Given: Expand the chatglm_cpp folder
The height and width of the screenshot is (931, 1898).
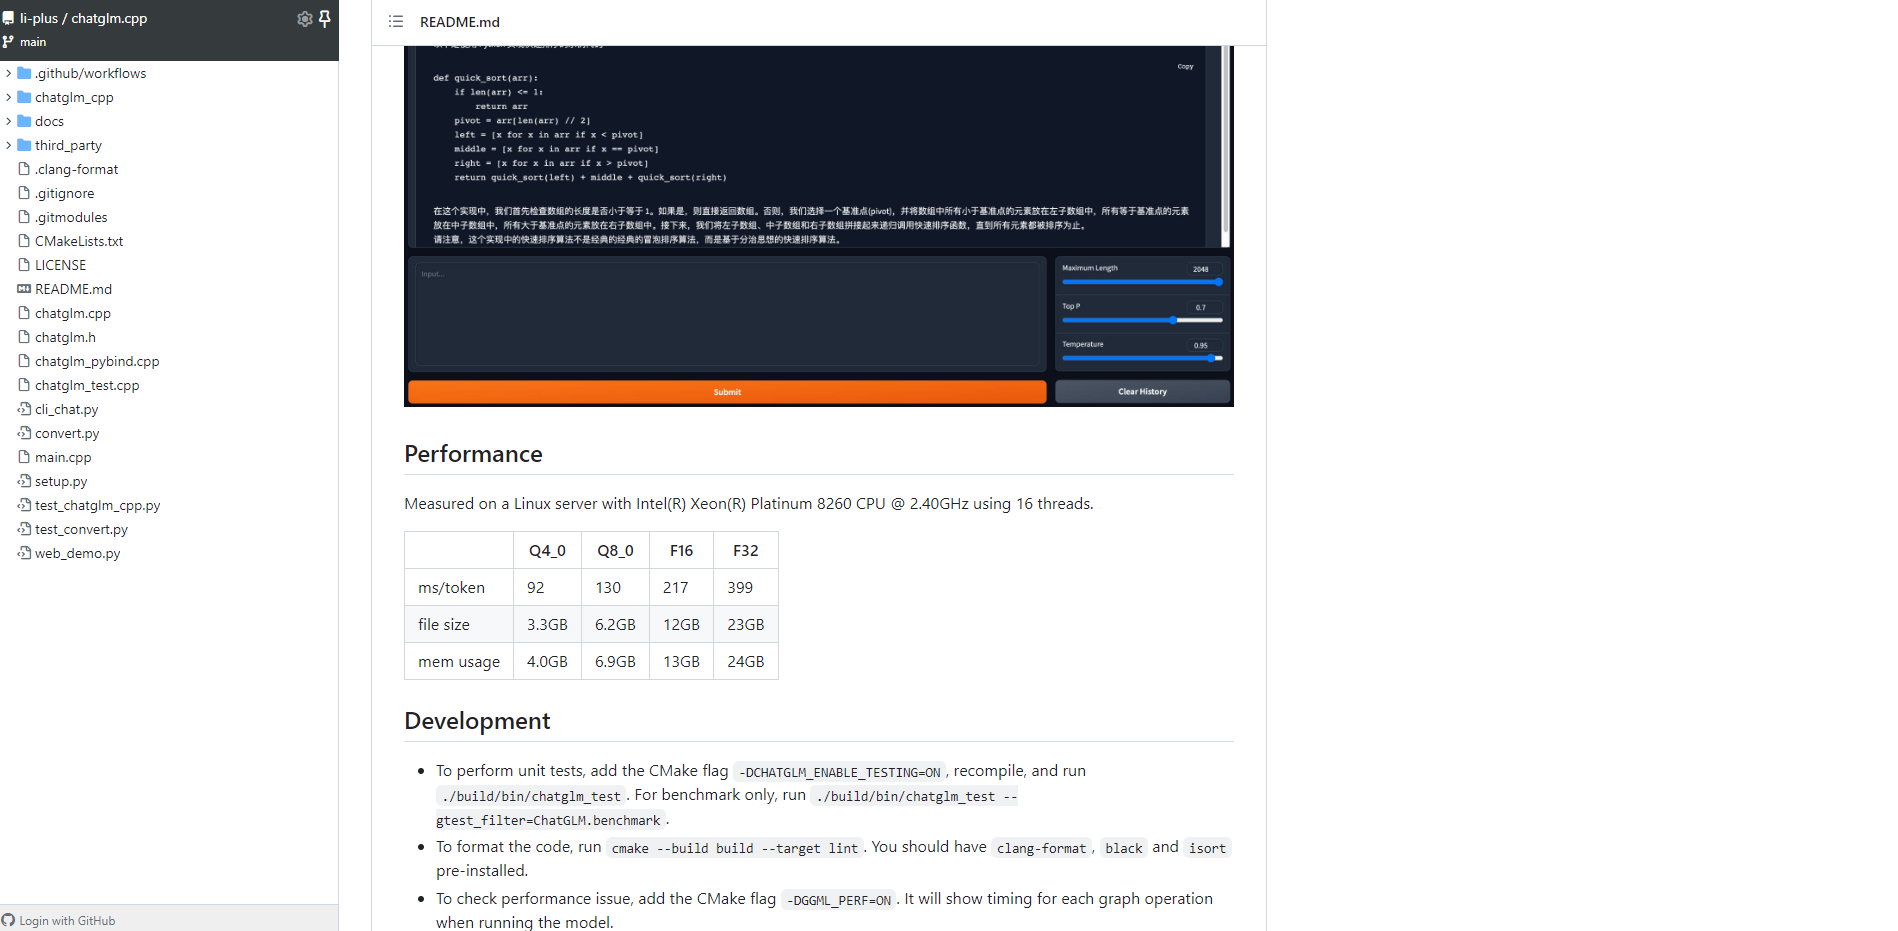Looking at the screenshot, I should [9, 97].
